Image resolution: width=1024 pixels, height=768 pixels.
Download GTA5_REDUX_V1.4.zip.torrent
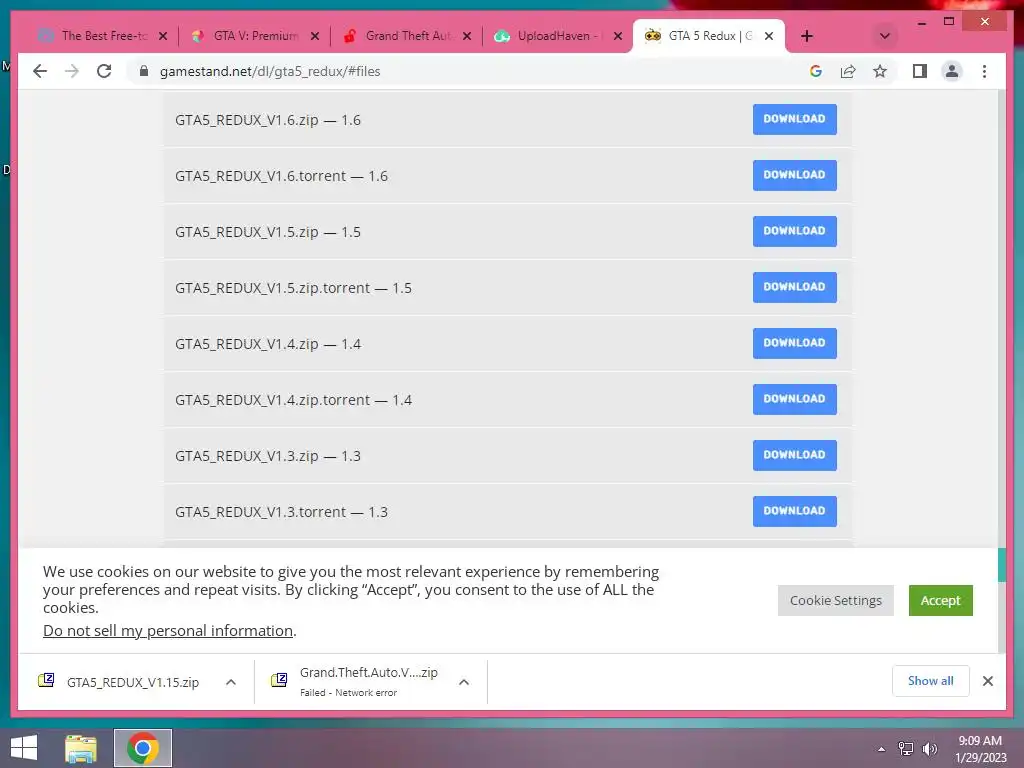click(794, 399)
